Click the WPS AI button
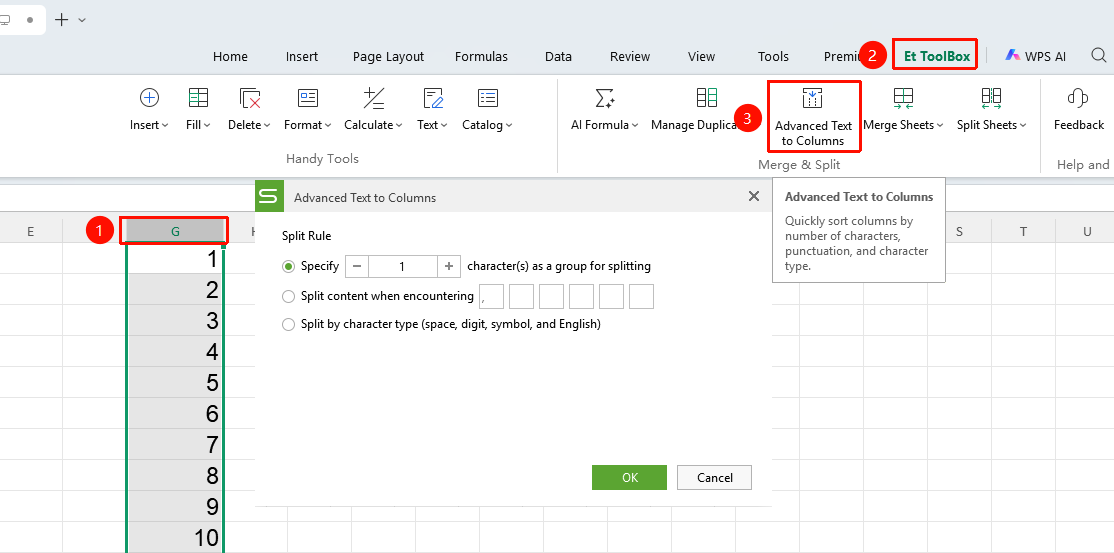 pyautogui.click(x=1035, y=56)
